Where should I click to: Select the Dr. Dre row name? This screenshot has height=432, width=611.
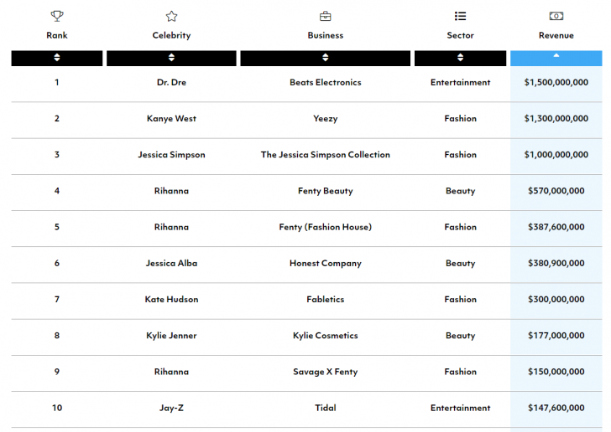pos(171,83)
